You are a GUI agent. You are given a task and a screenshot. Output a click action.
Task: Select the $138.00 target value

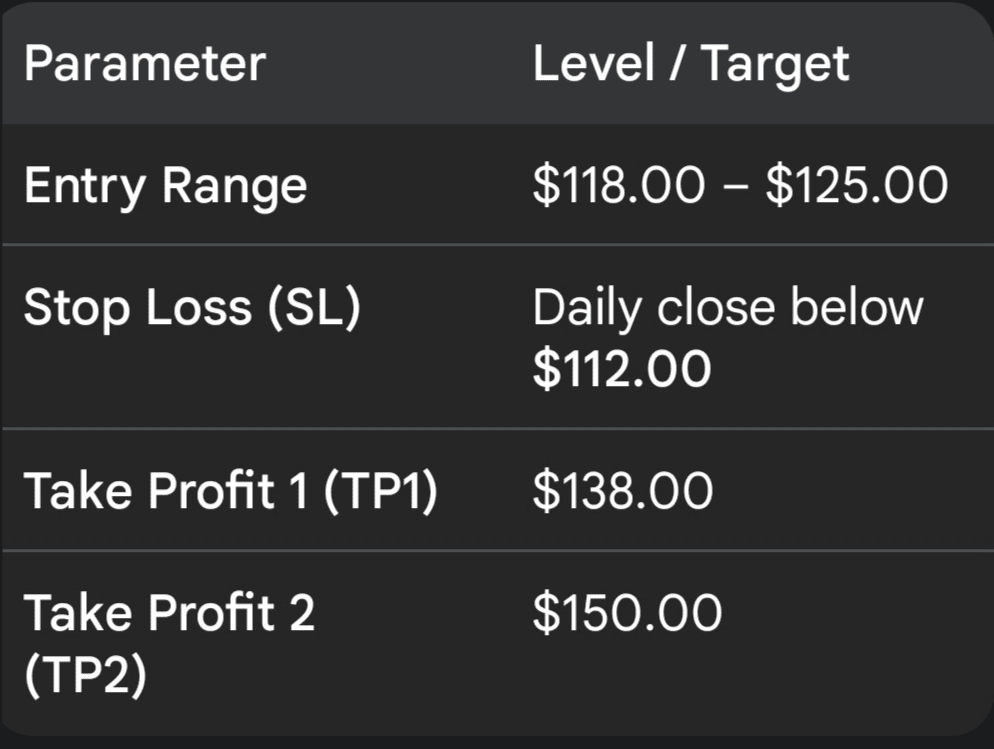click(x=622, y=492)
